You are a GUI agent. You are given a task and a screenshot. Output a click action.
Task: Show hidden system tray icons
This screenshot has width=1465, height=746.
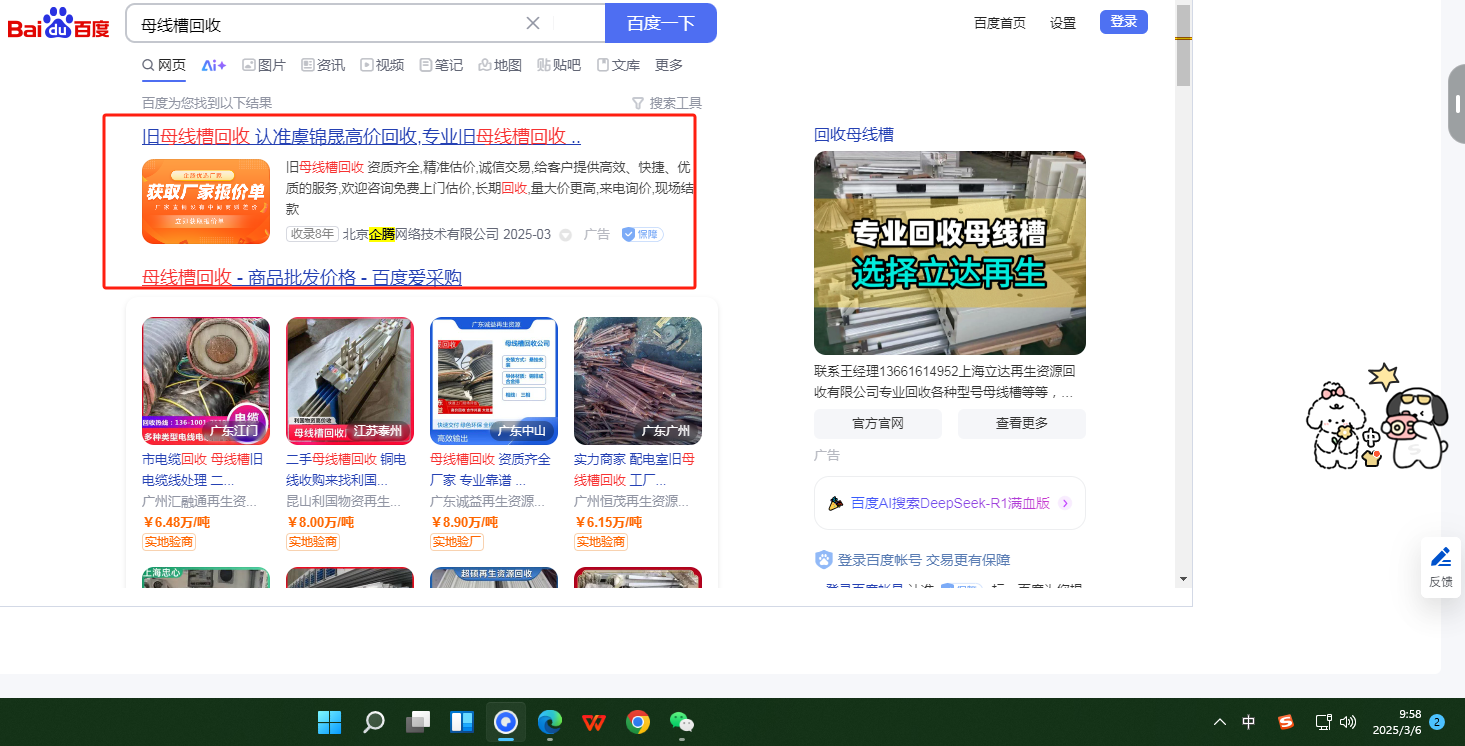(1219, 722)
